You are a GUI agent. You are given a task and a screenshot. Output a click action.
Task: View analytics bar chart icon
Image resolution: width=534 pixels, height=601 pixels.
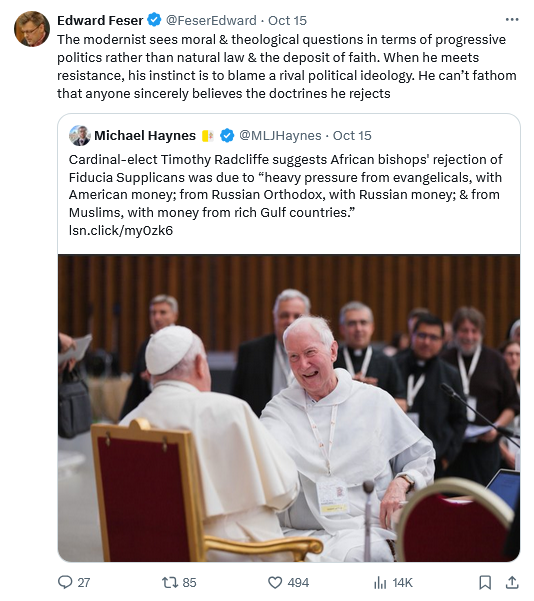[380, 583]
